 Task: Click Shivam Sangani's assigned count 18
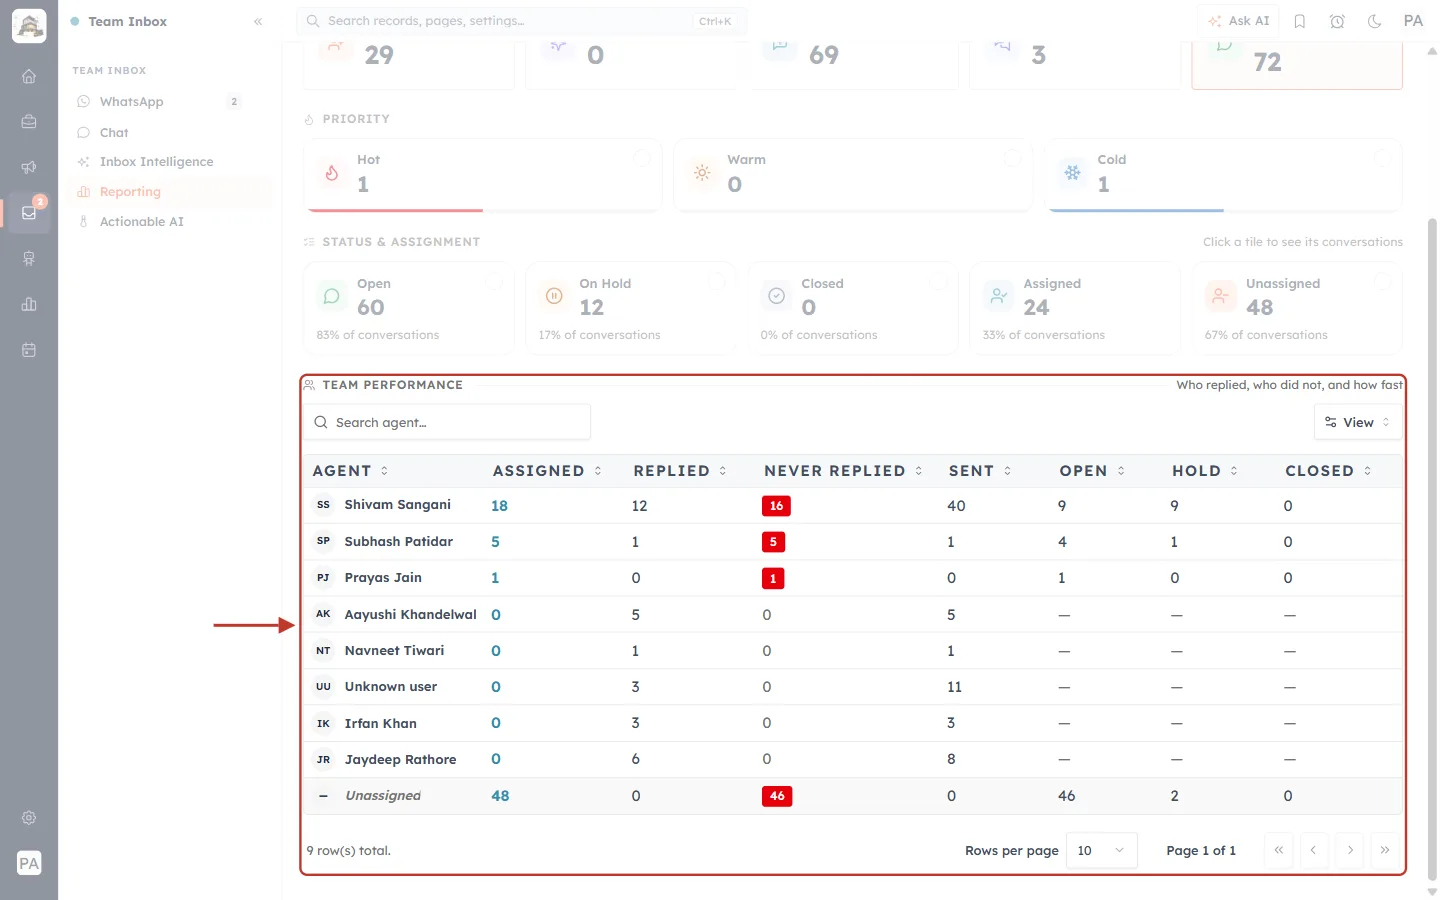pyautogui.click(x=499, y=506)
